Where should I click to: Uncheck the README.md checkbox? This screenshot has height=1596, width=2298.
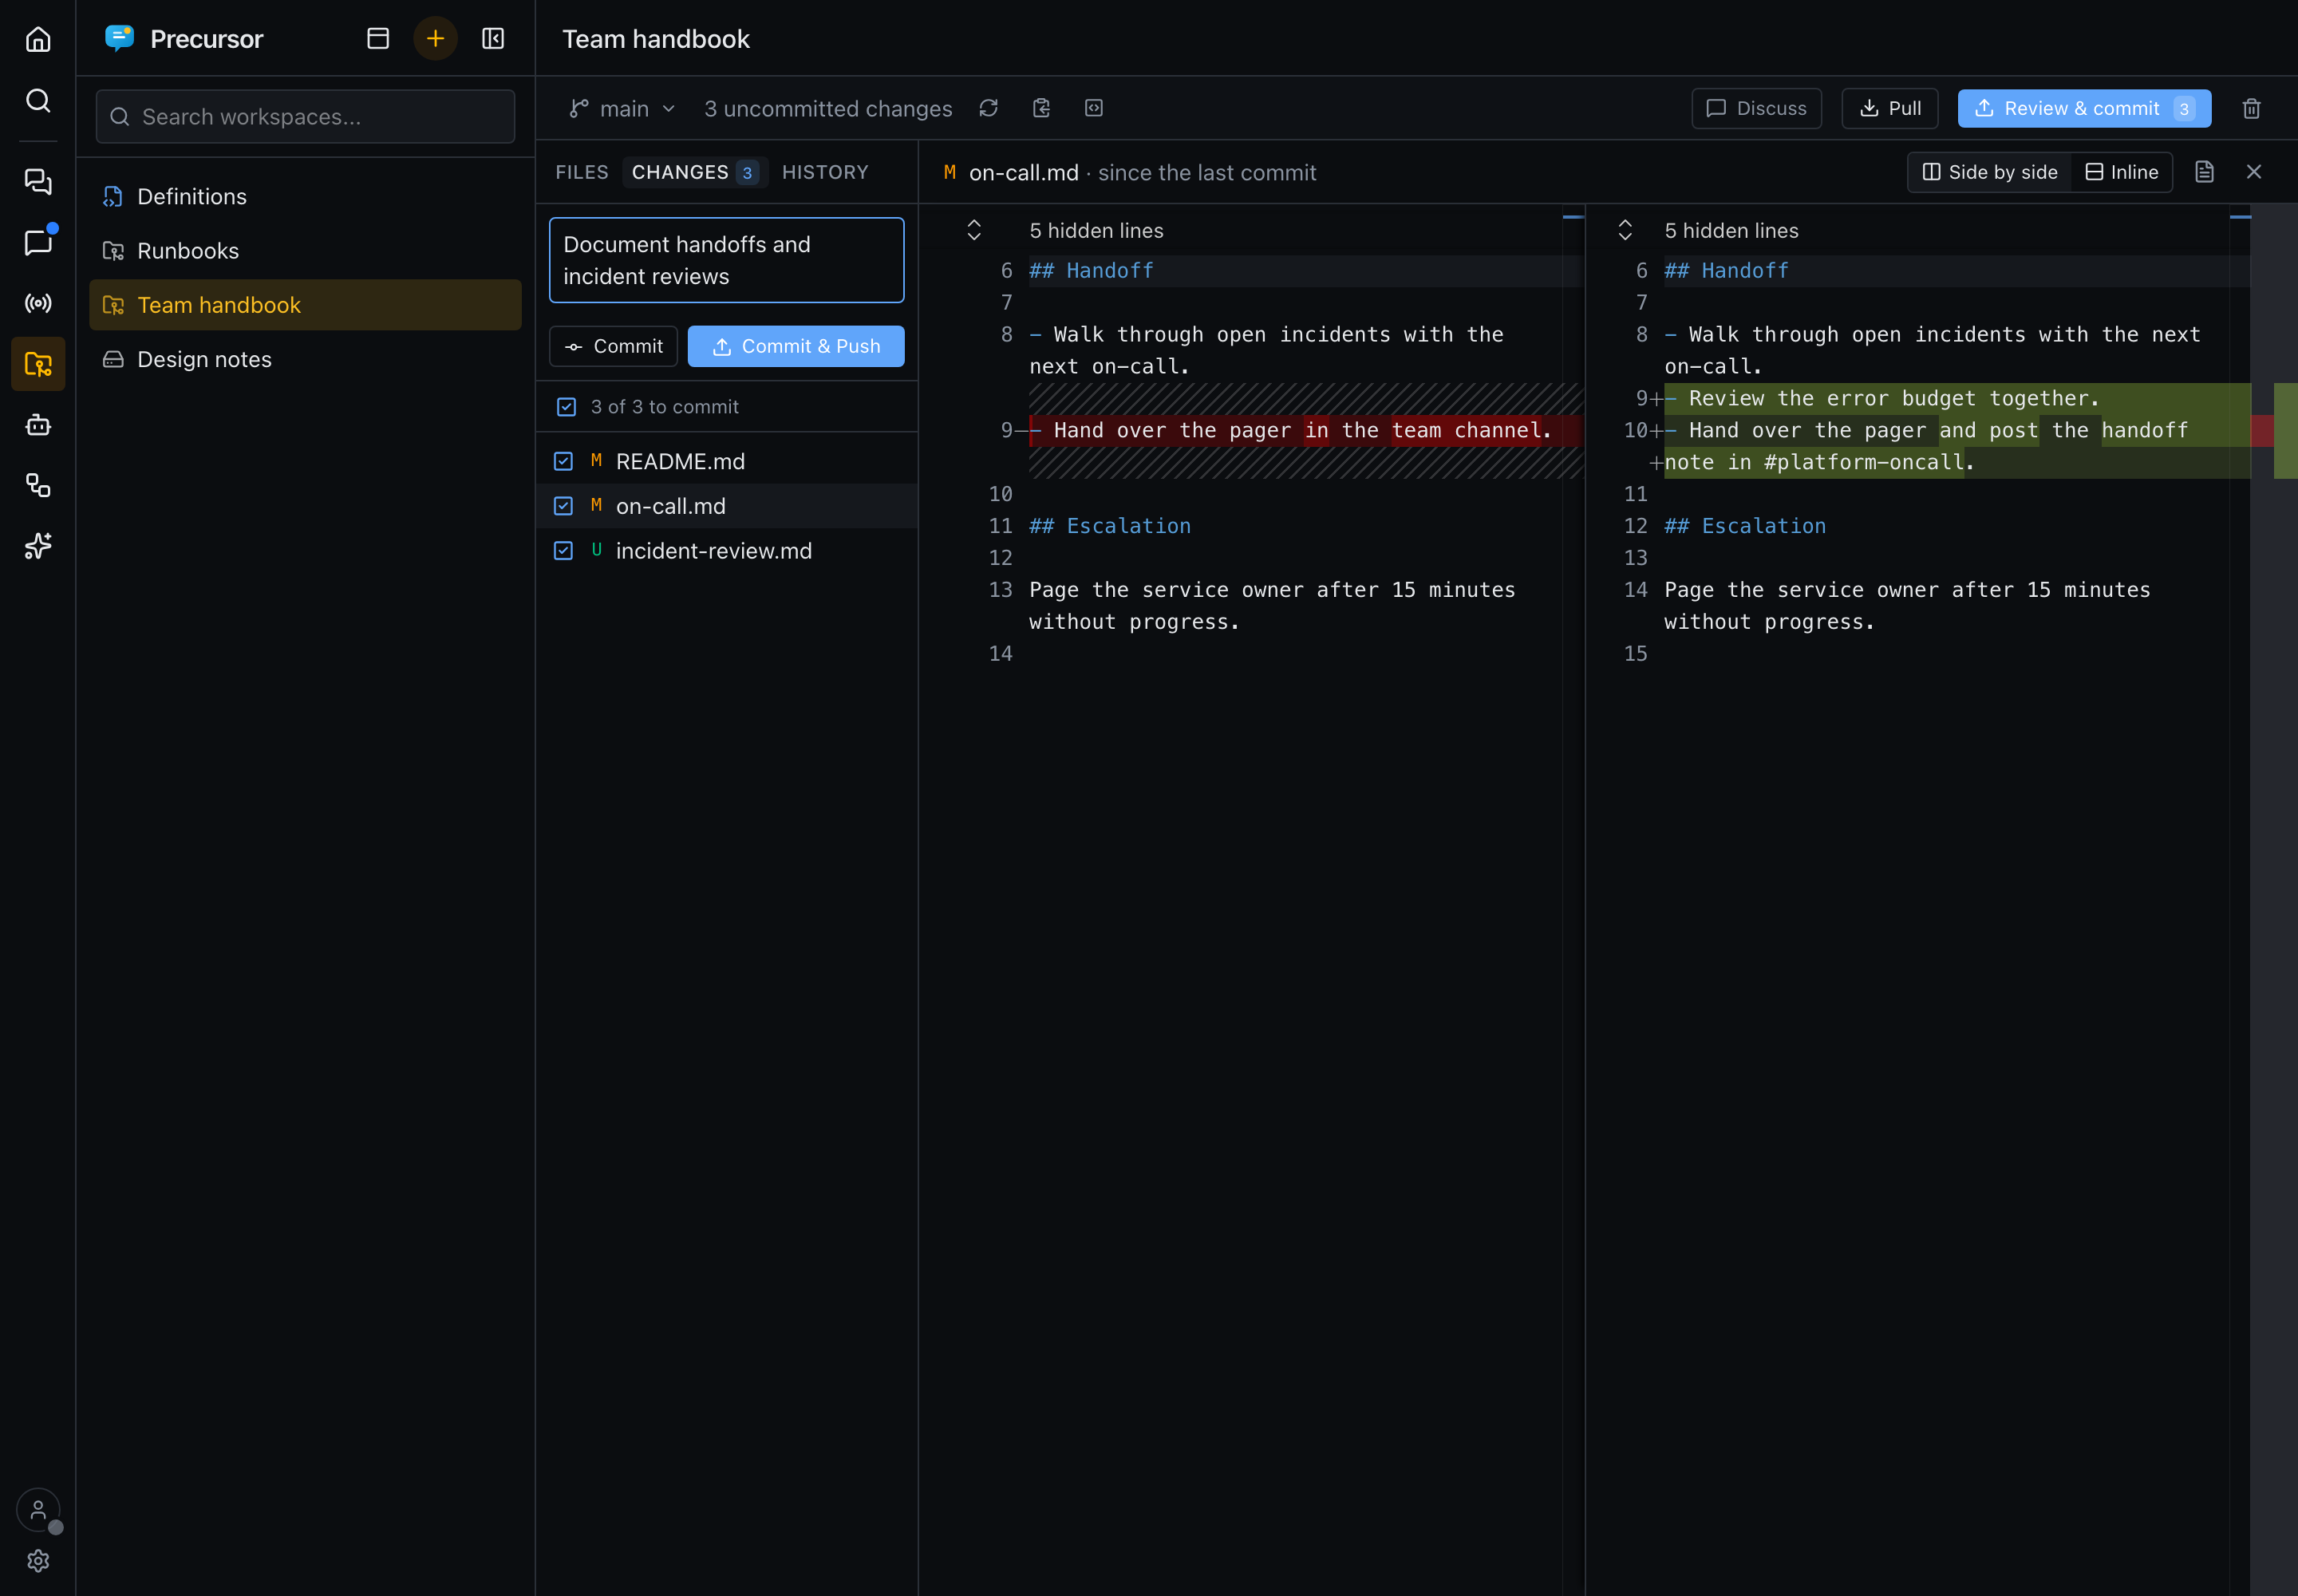click(x=563, y=461)
